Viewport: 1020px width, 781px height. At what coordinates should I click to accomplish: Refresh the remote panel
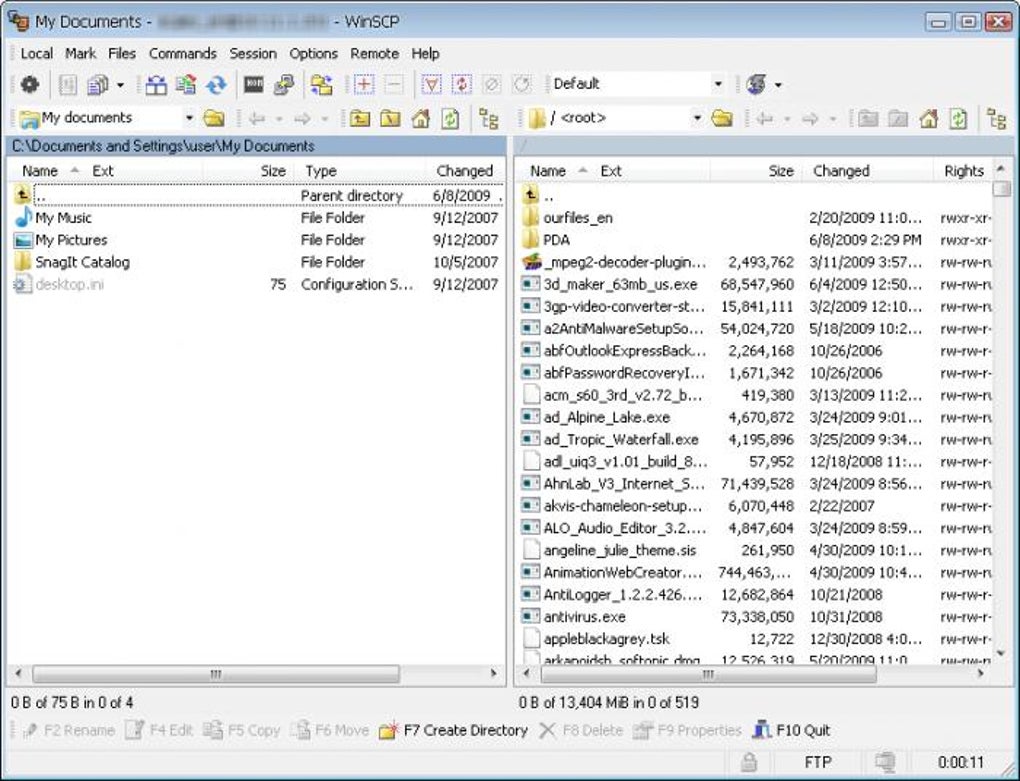tap(958, 118)
